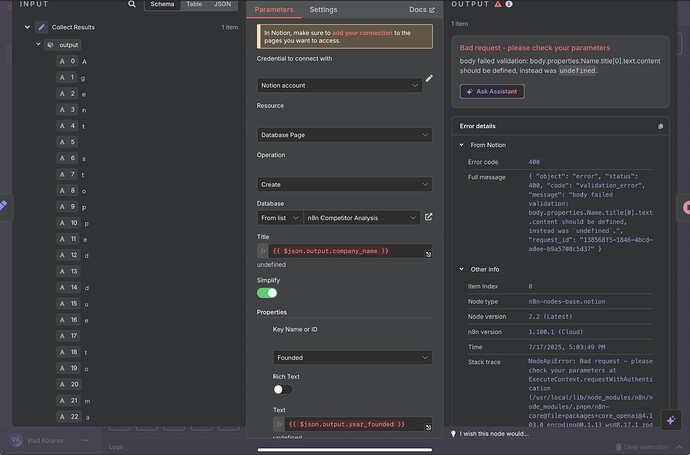This screenshot has width=690, height=455.
Task: Switch input view to Schema
Action: click(162, 4)
